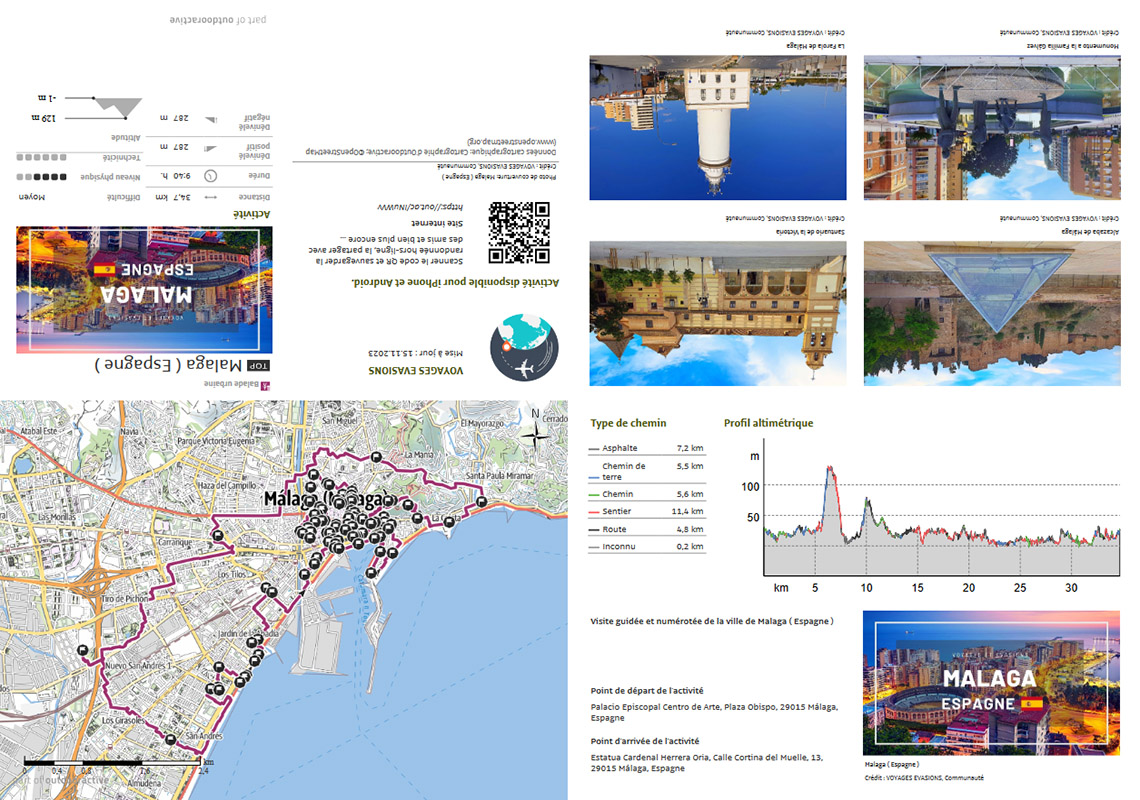Screen dimensions: 1140x800
Task: Click the black TOP badge
Action: (258, 366)
